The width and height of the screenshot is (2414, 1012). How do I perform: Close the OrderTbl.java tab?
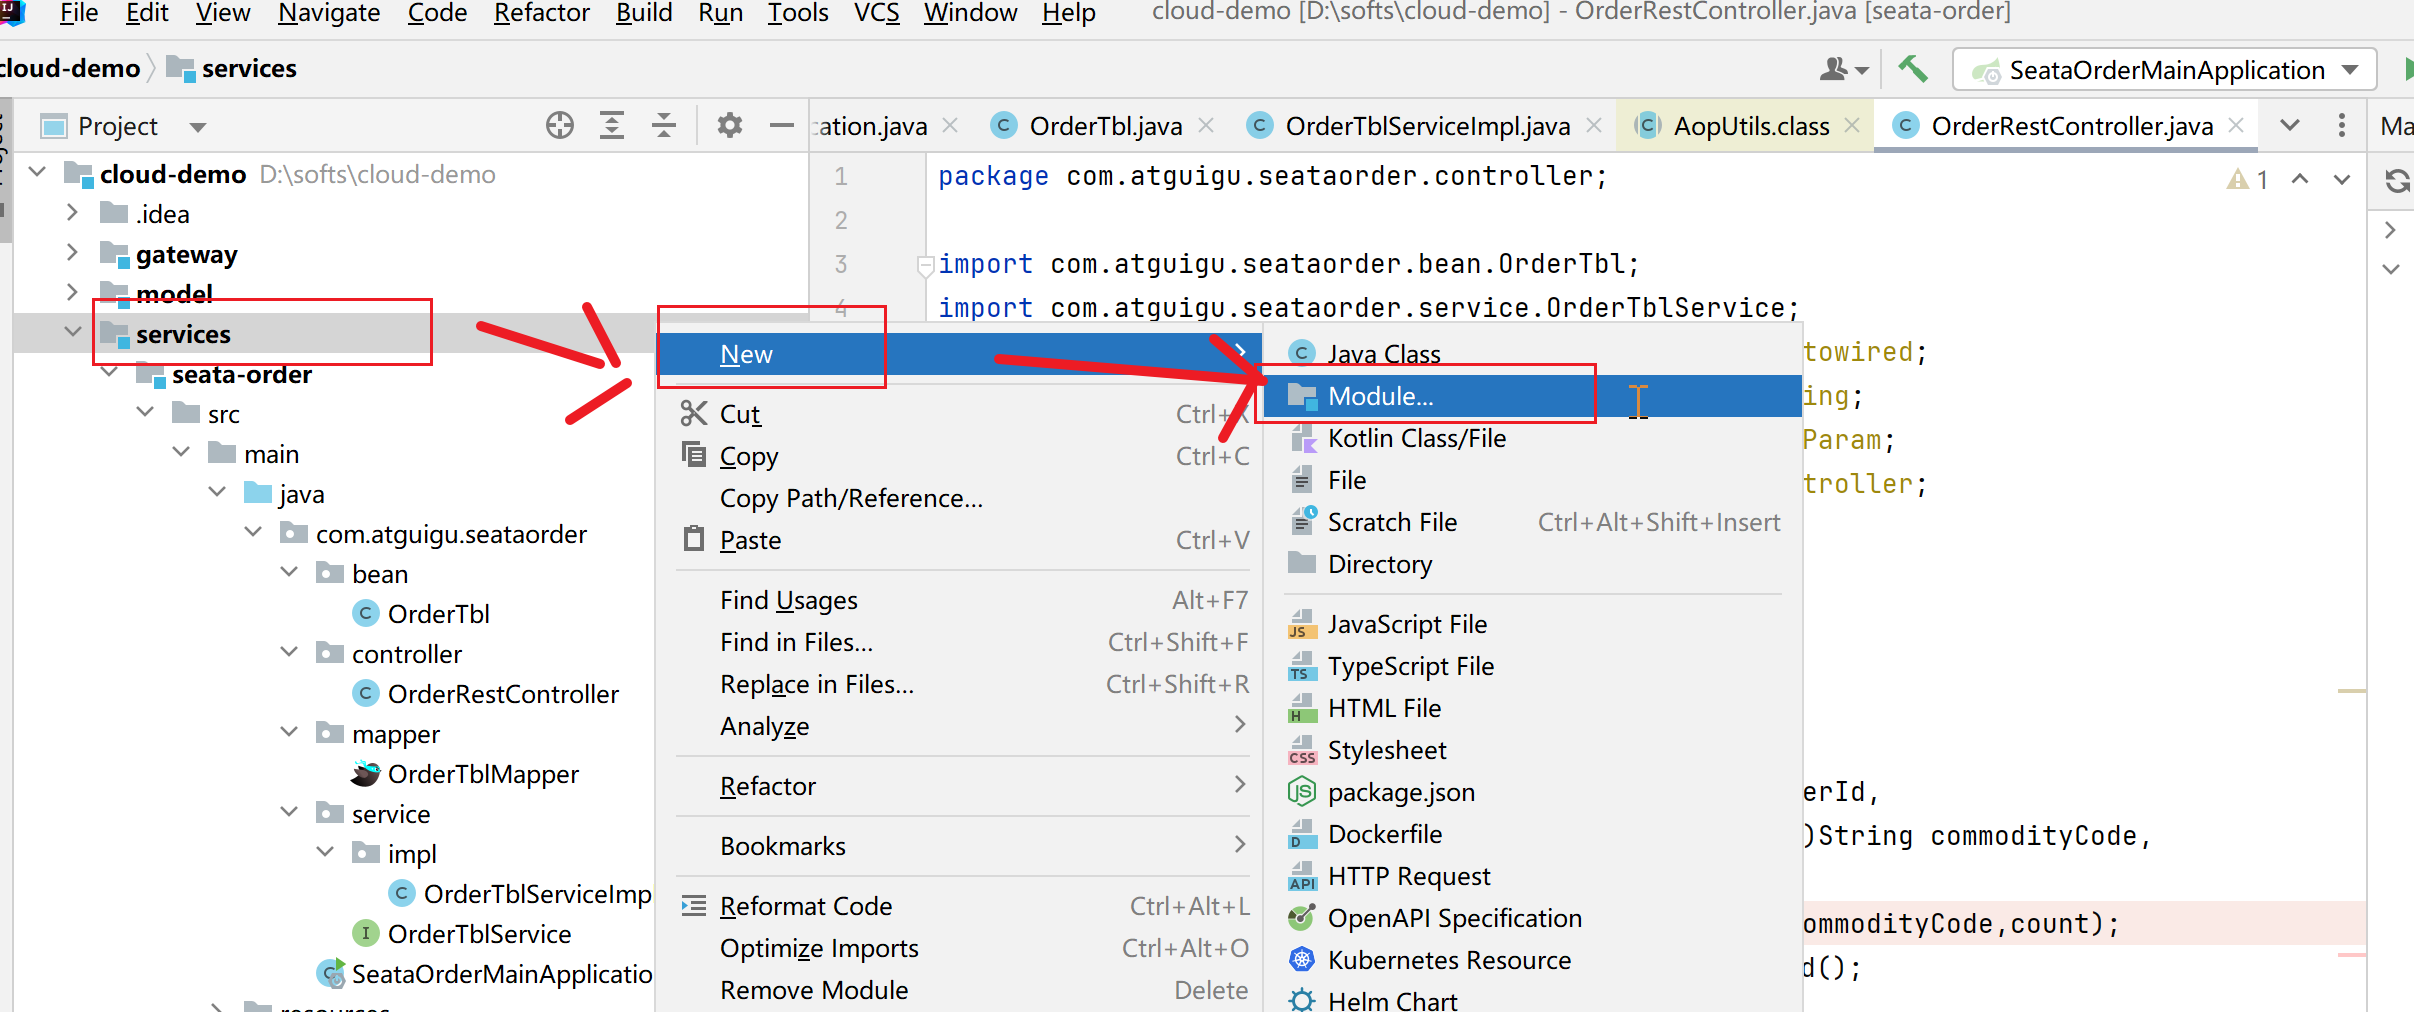1206,126
